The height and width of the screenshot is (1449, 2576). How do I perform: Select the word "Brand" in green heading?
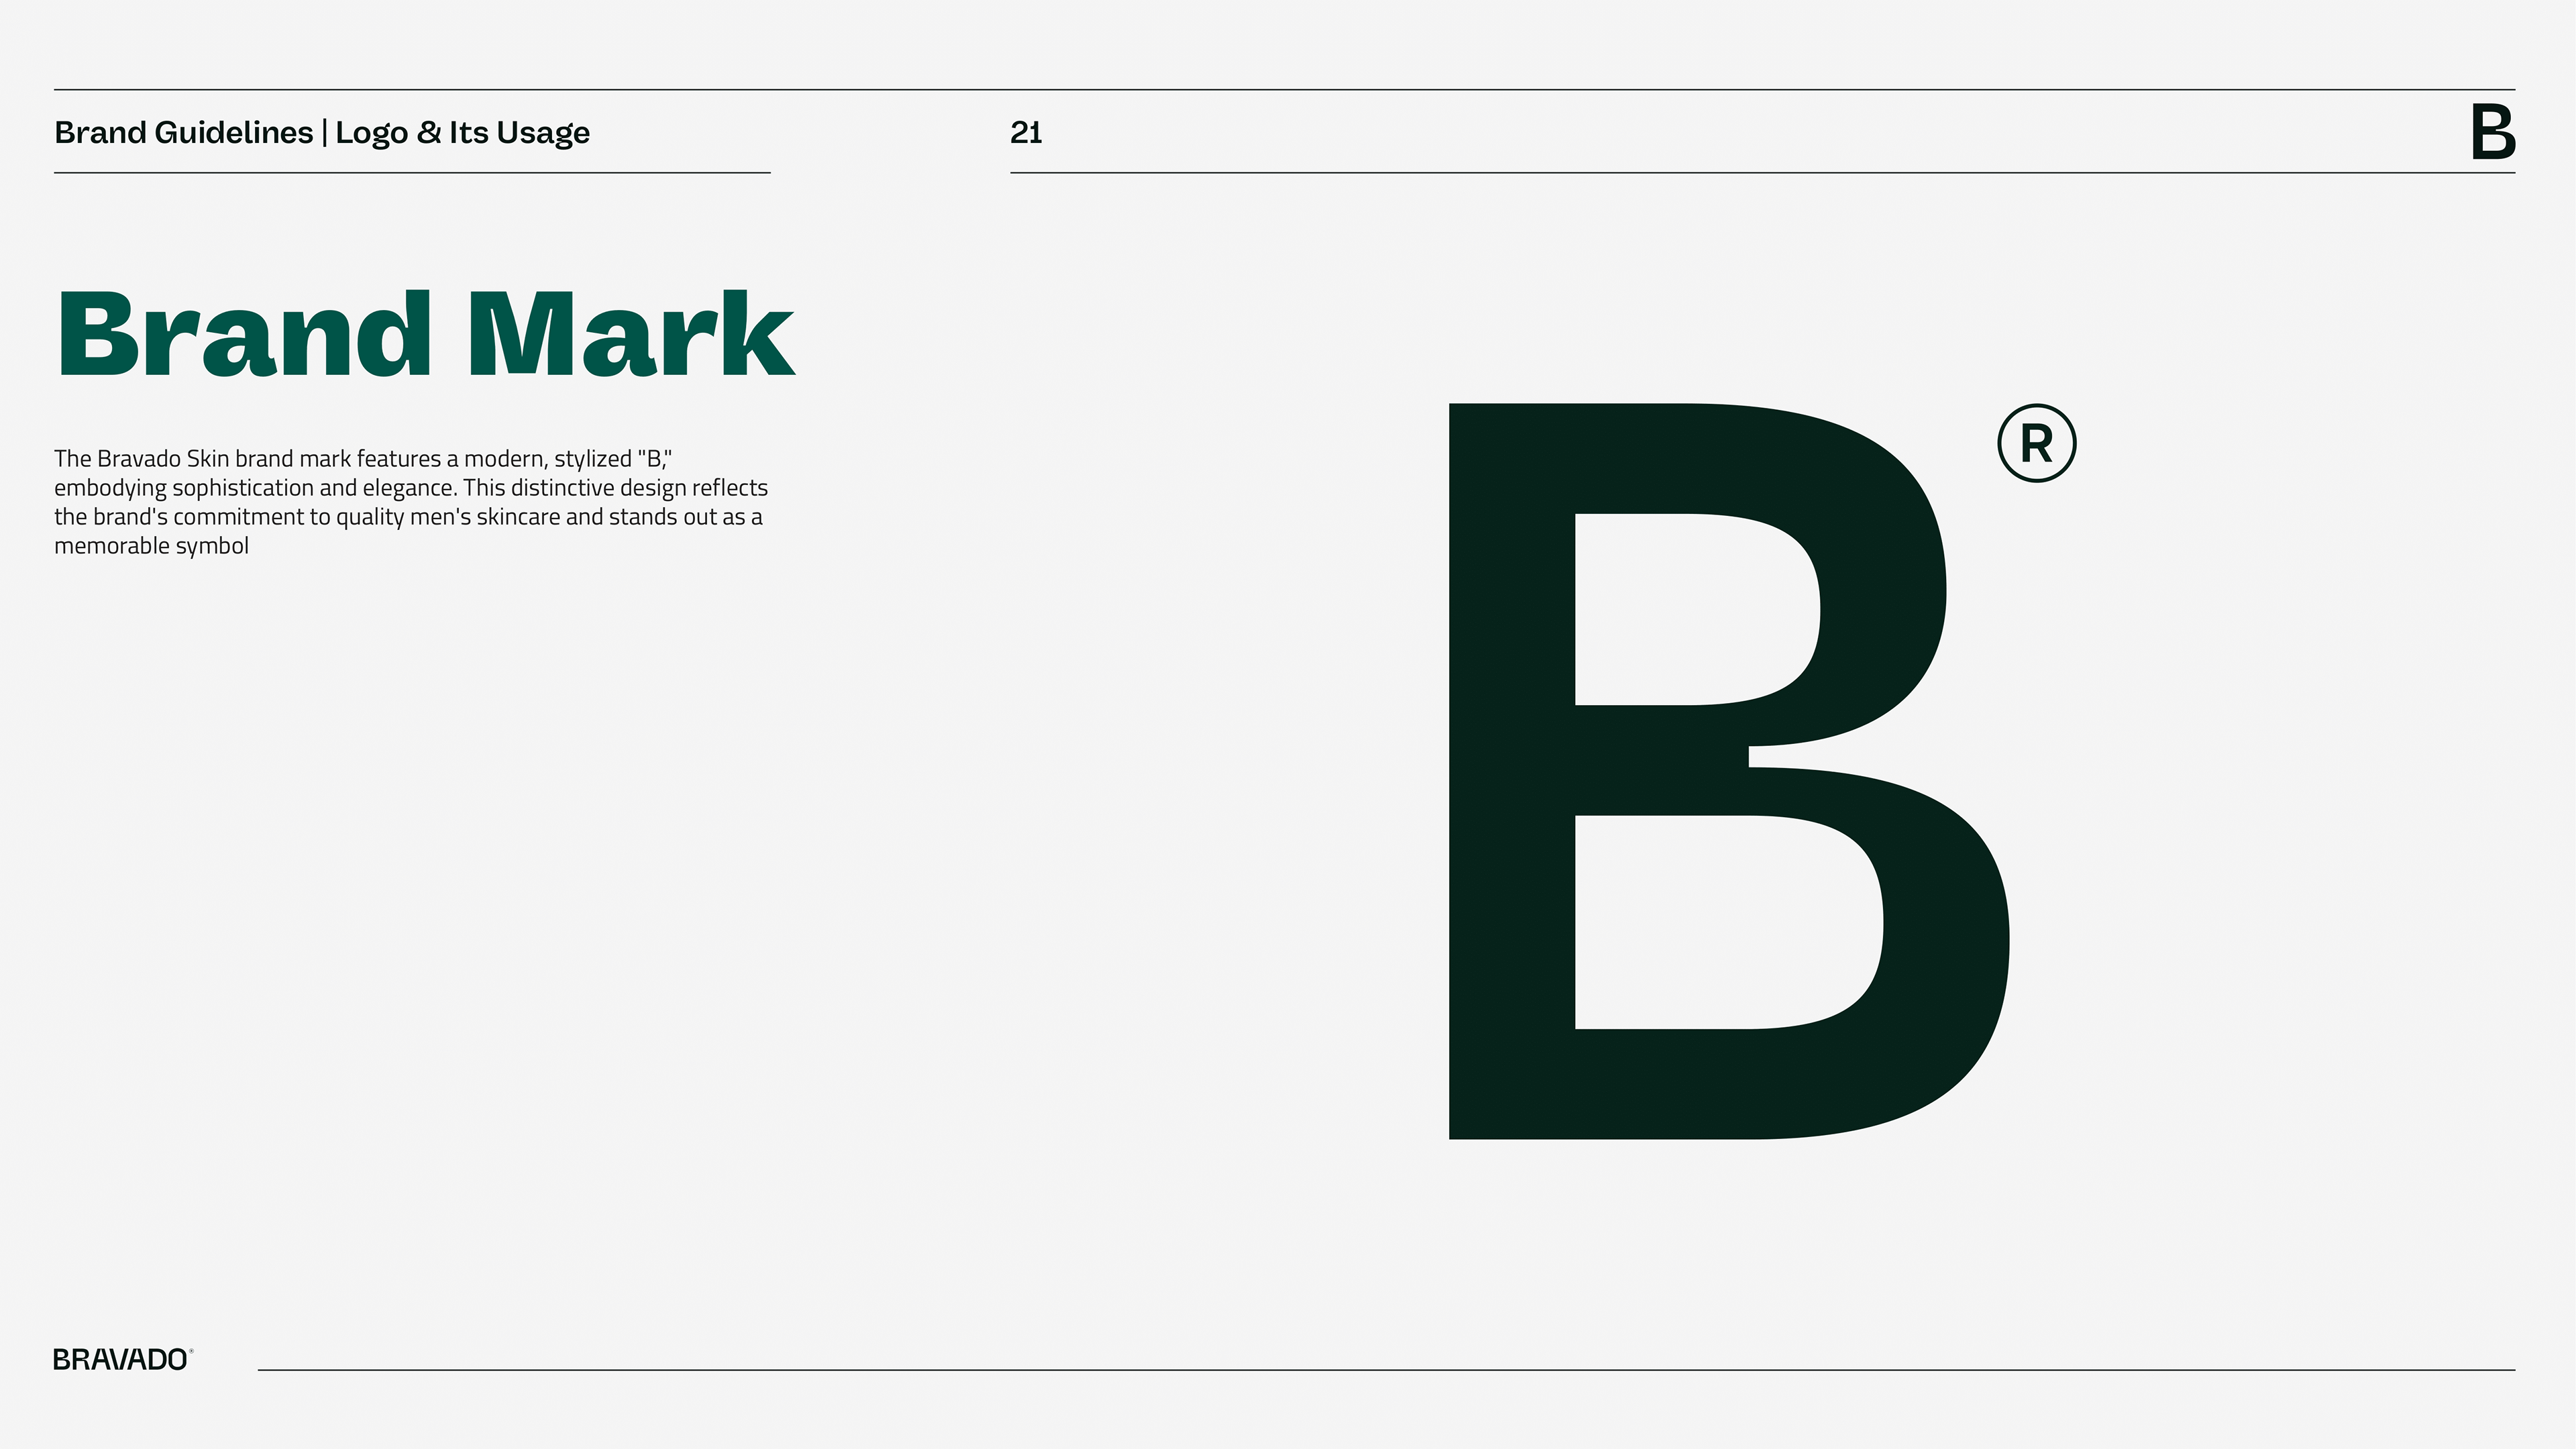[x=244, y=335]
